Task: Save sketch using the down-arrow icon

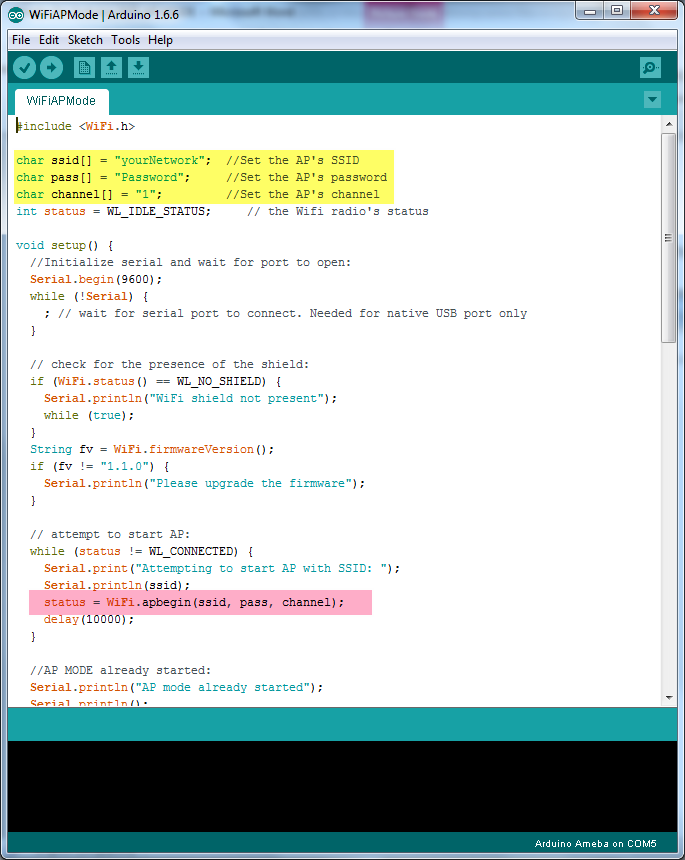Action: coord(138,67)
